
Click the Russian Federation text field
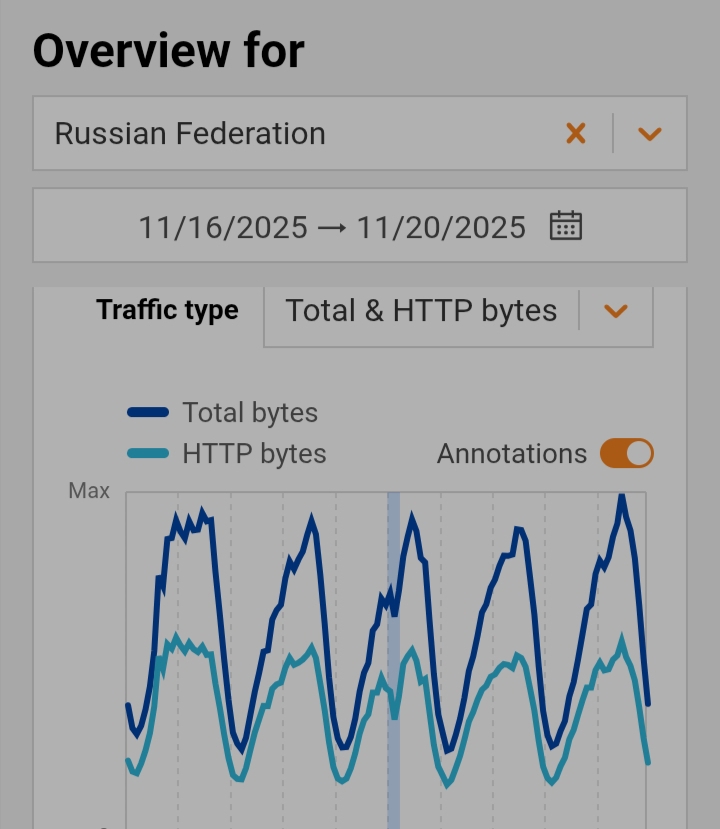[x=300, y=133]
